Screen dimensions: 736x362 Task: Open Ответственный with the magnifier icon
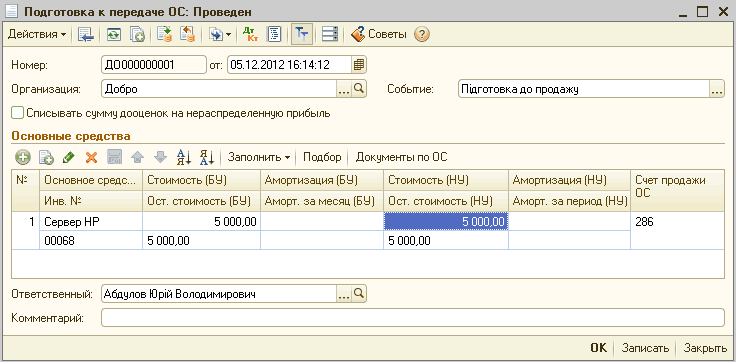tap(359, 294)
